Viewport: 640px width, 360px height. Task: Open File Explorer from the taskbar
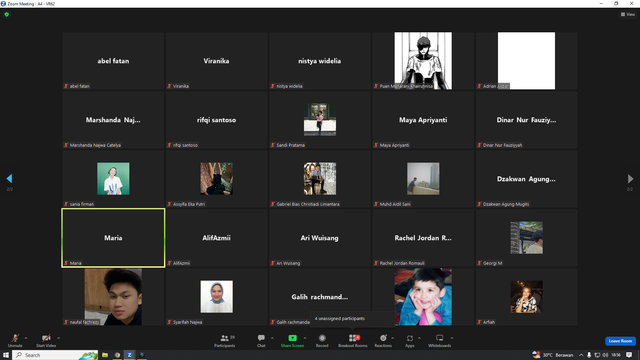(105, 355)
